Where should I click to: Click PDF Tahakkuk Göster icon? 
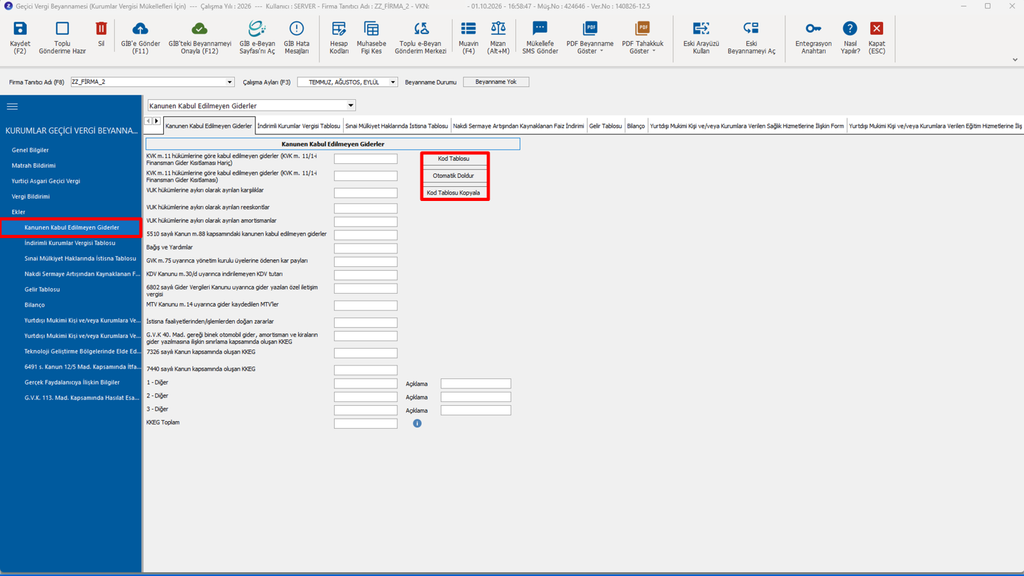point(642,29)
